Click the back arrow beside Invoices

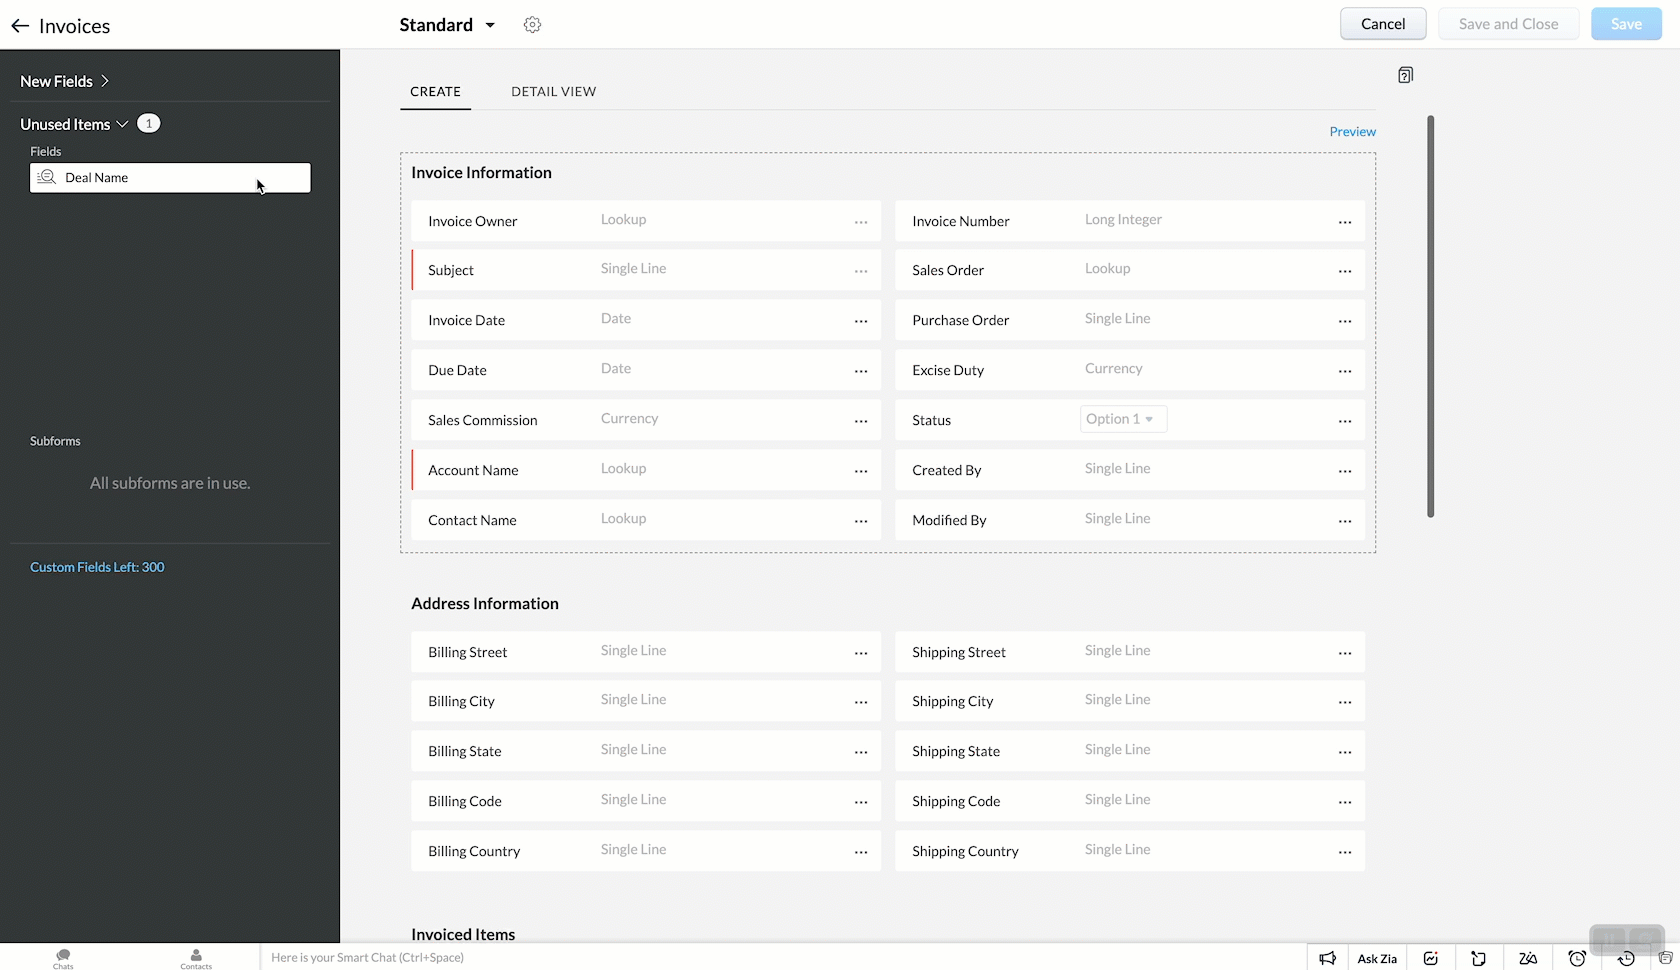pyautogui.click(x=20, y=26)
